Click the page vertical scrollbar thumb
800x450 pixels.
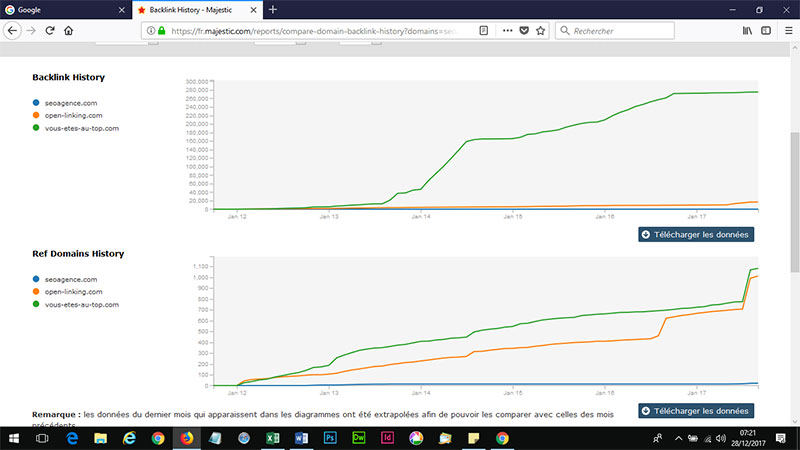(795, 203)
